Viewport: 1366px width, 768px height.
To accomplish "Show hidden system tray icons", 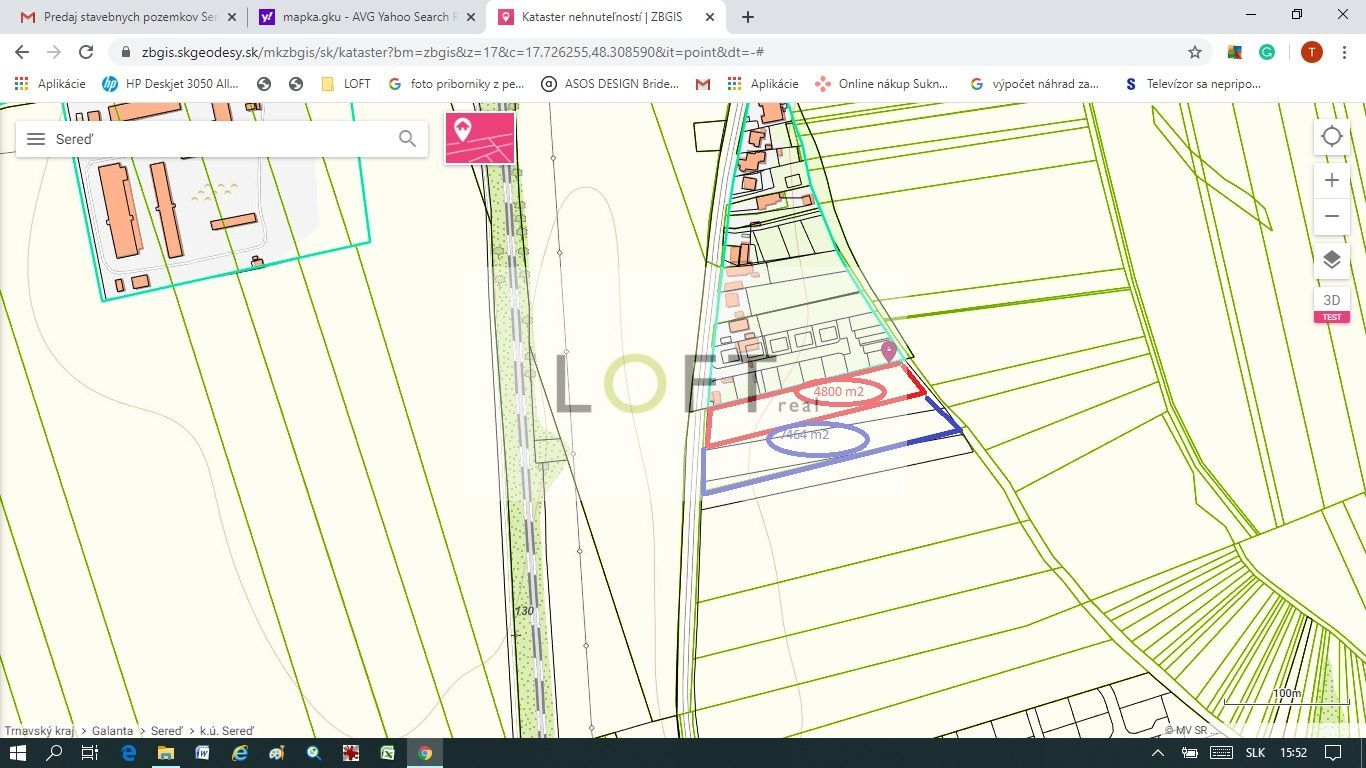I will tap(1158, 753).
